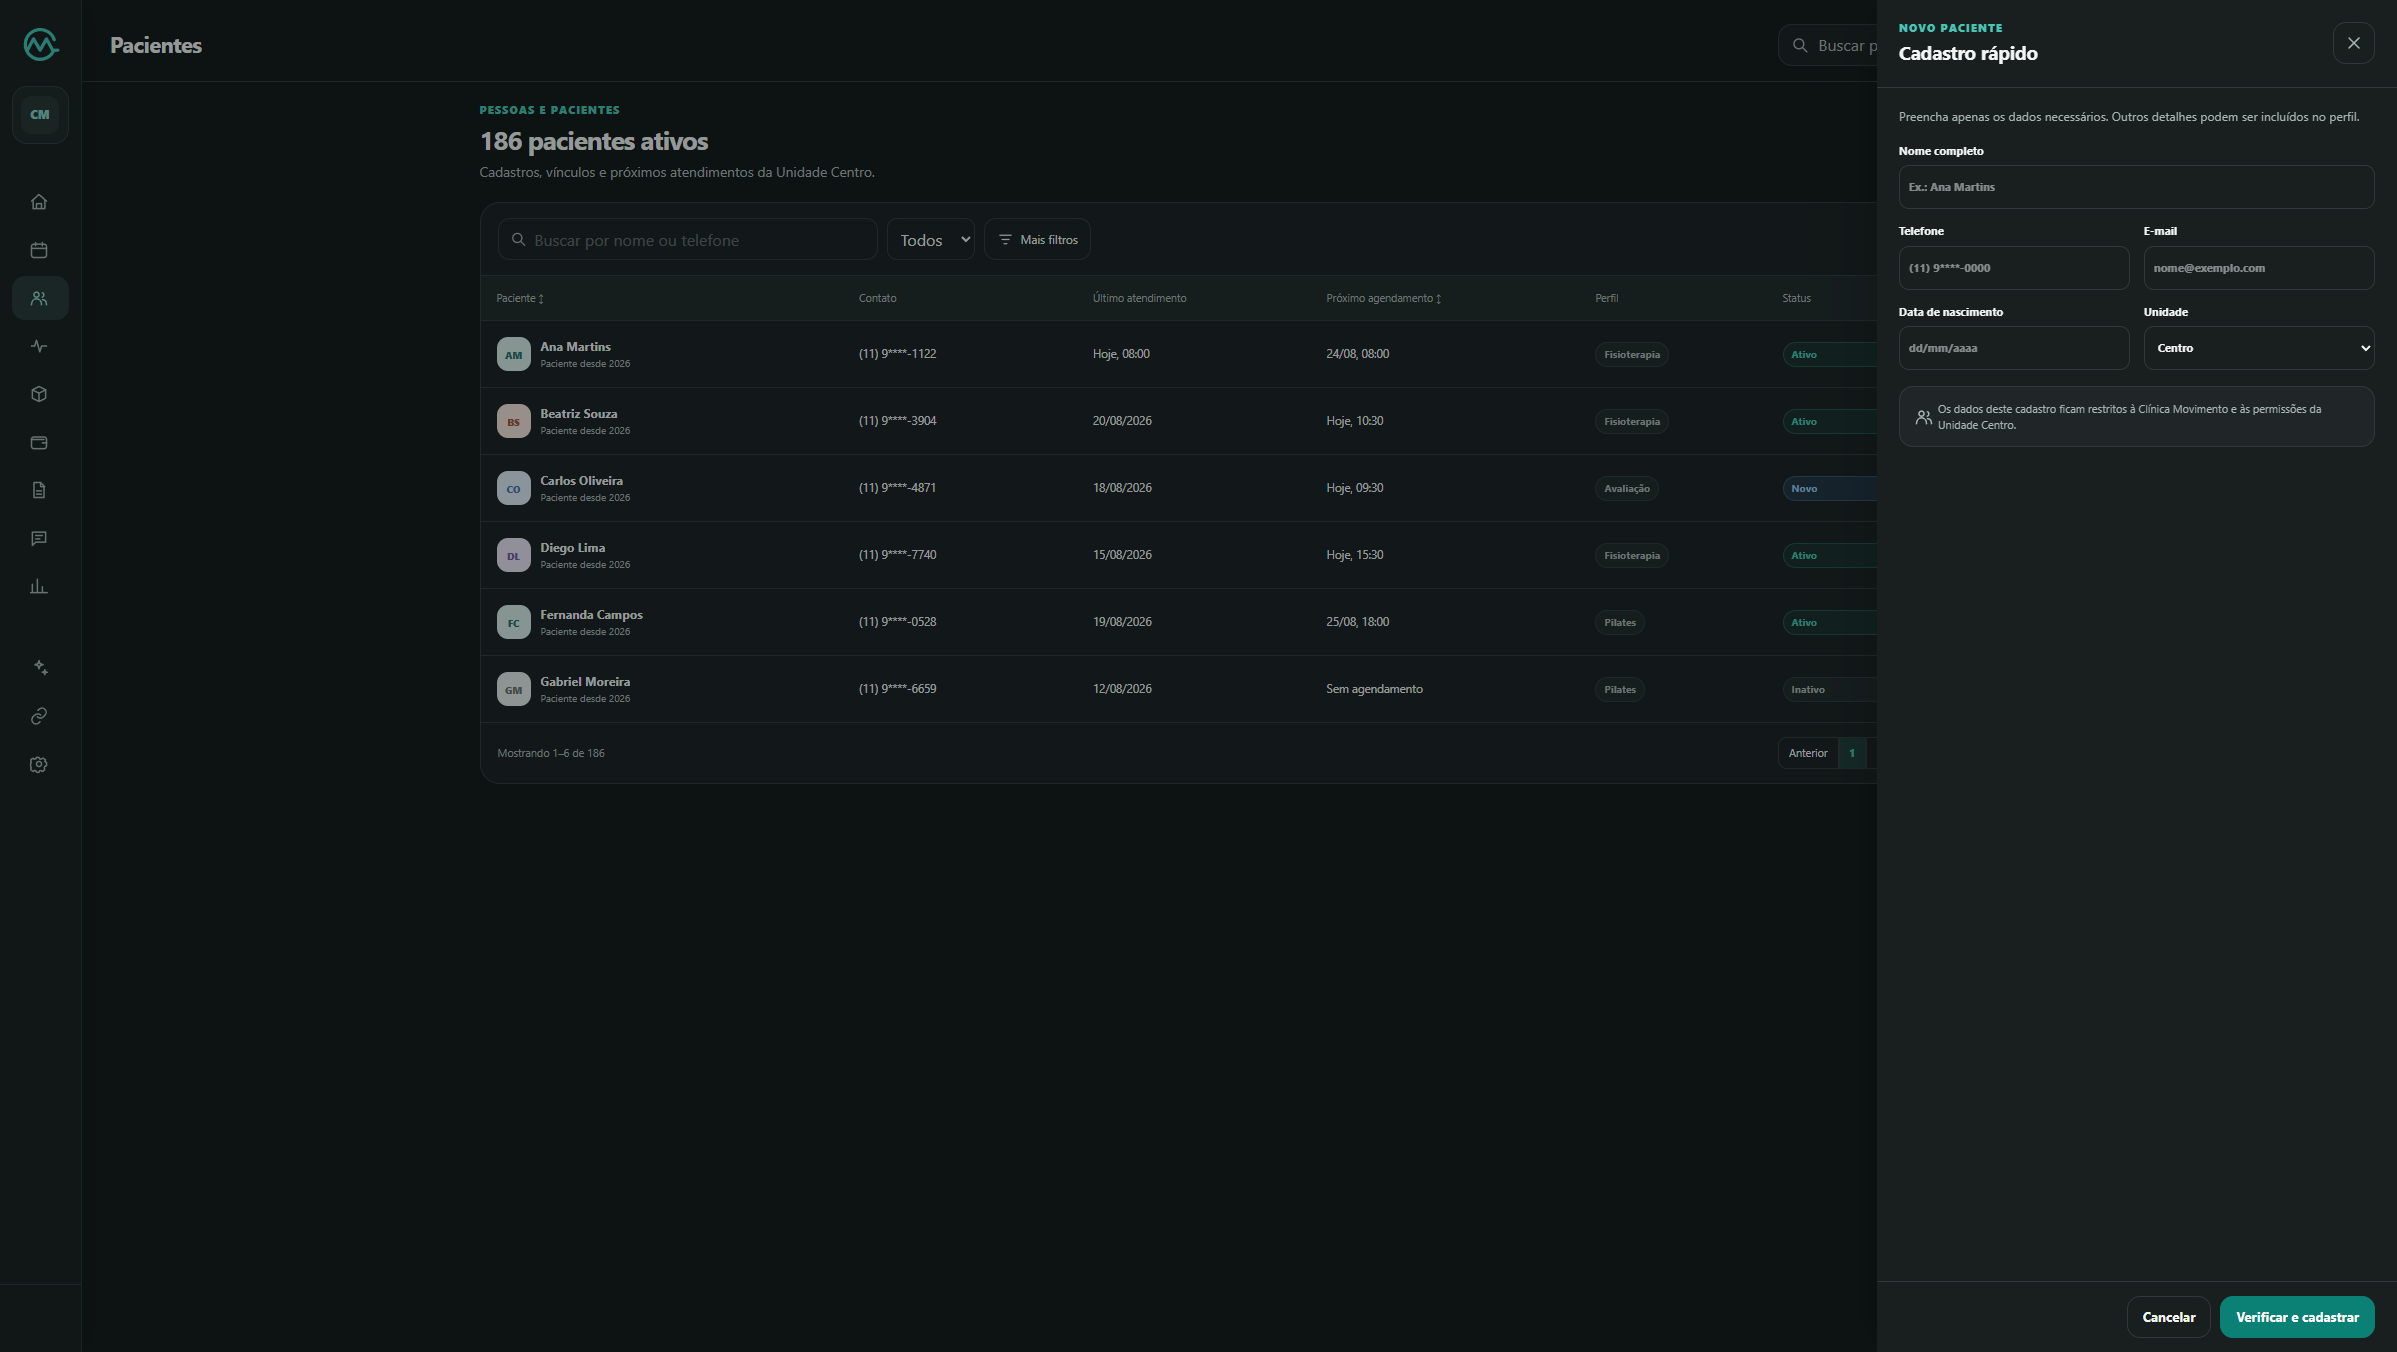This screenshot has width=2397, height=1352.
Task: Close the Cadastro rápido panel
Action: (2353, 43)
